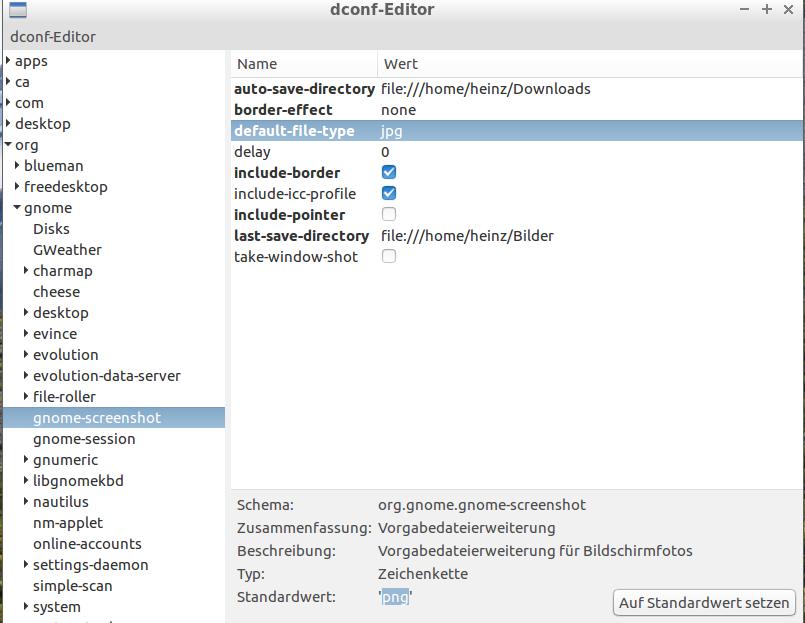Screen dimensions: 805x623
Task: Click the highlighted 'png' default value
Action: click(395, 597)
